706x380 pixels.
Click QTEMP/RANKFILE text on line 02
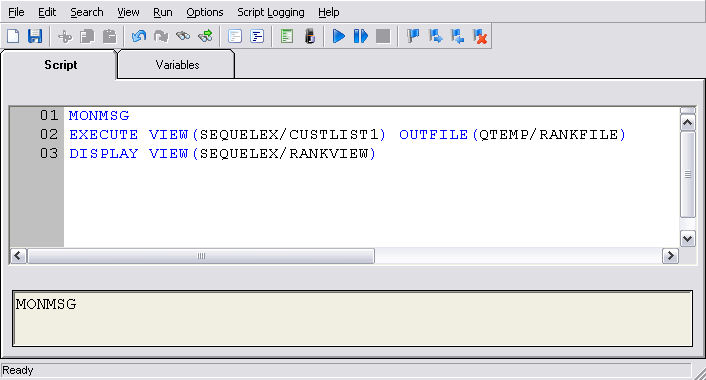548,135
